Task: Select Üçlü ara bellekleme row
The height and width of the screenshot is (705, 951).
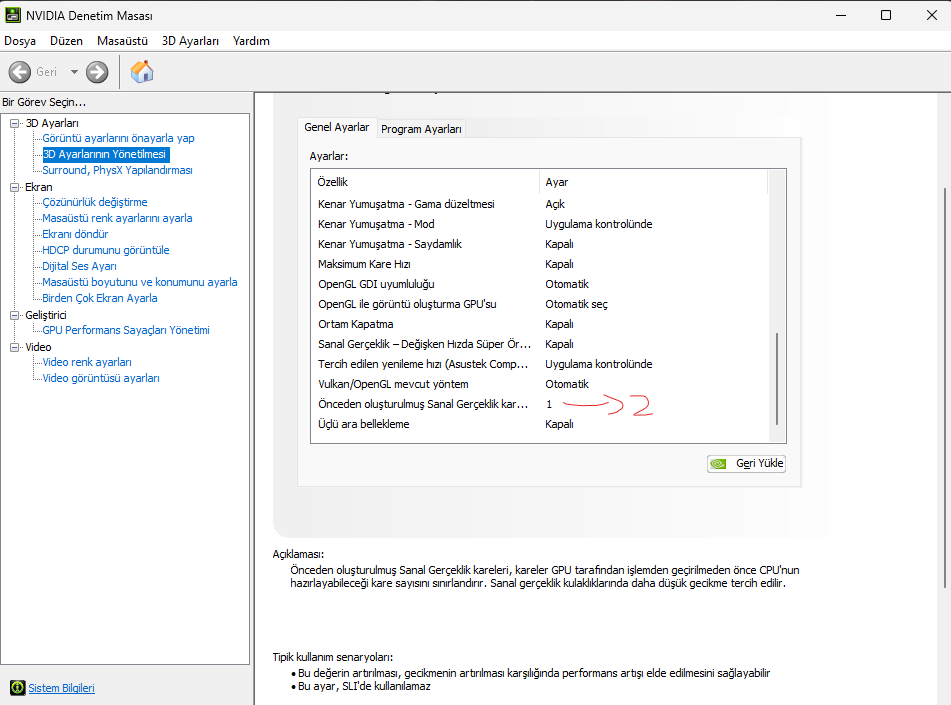Action: (540, 425)
